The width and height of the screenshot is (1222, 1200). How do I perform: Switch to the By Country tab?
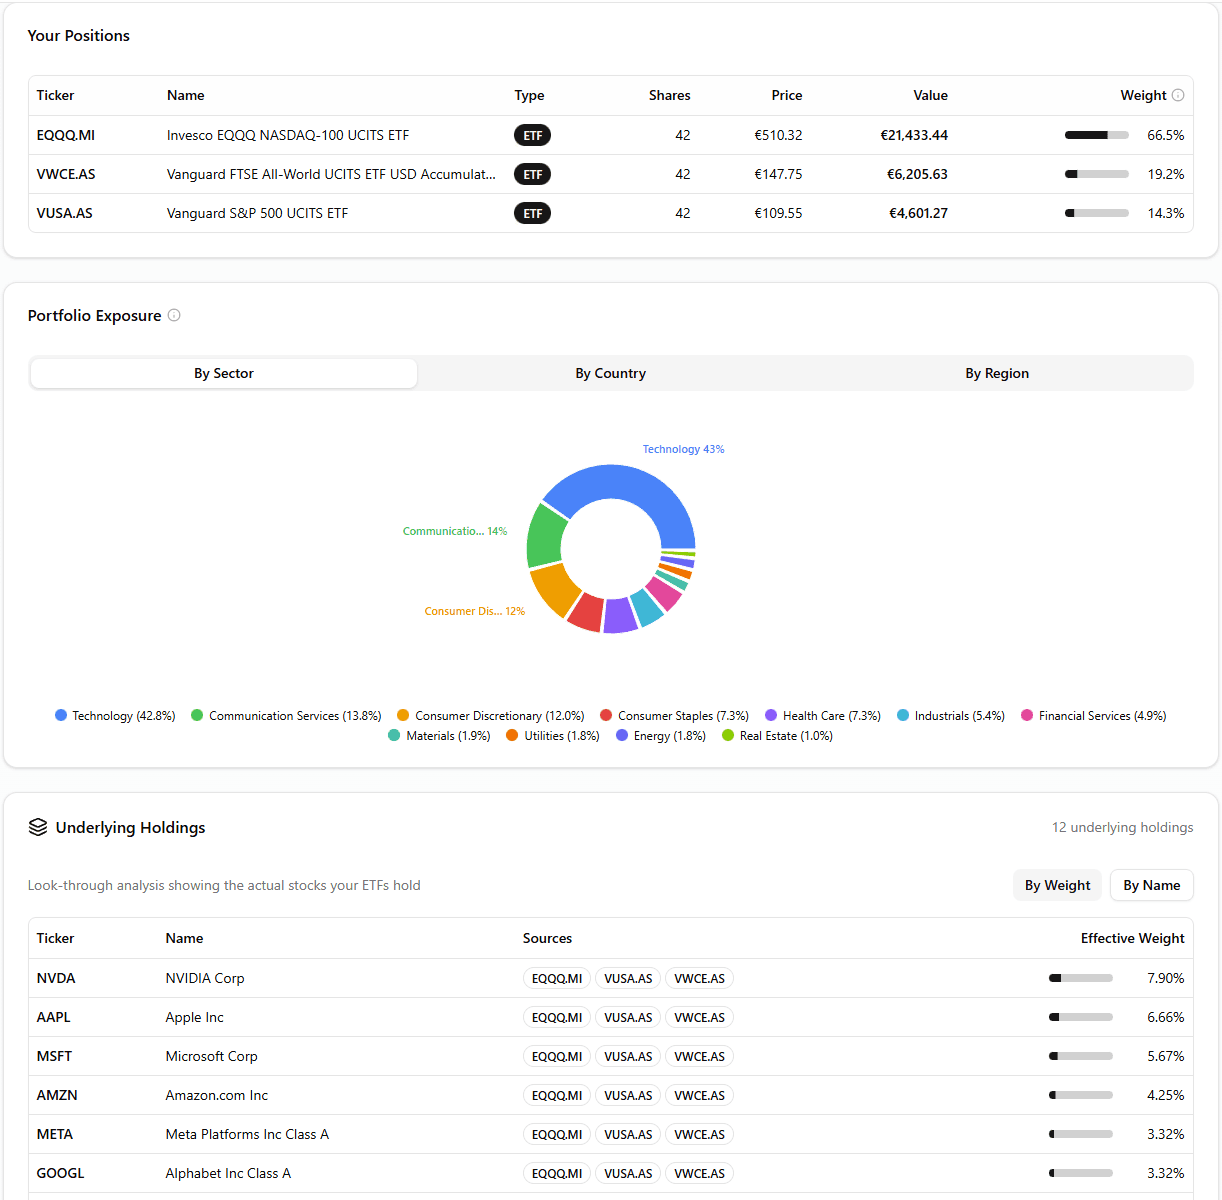pyautogui.click(x=610, y=373)
